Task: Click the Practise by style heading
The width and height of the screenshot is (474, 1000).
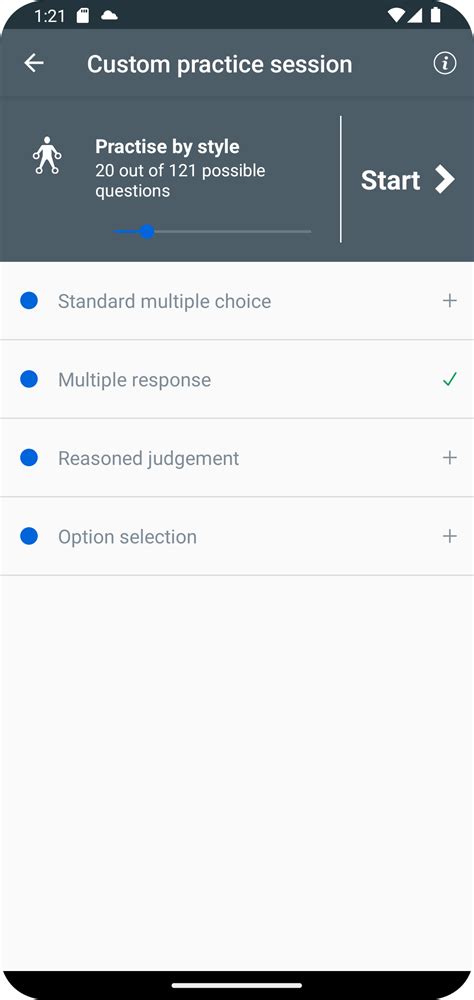Action: (167, 147)
